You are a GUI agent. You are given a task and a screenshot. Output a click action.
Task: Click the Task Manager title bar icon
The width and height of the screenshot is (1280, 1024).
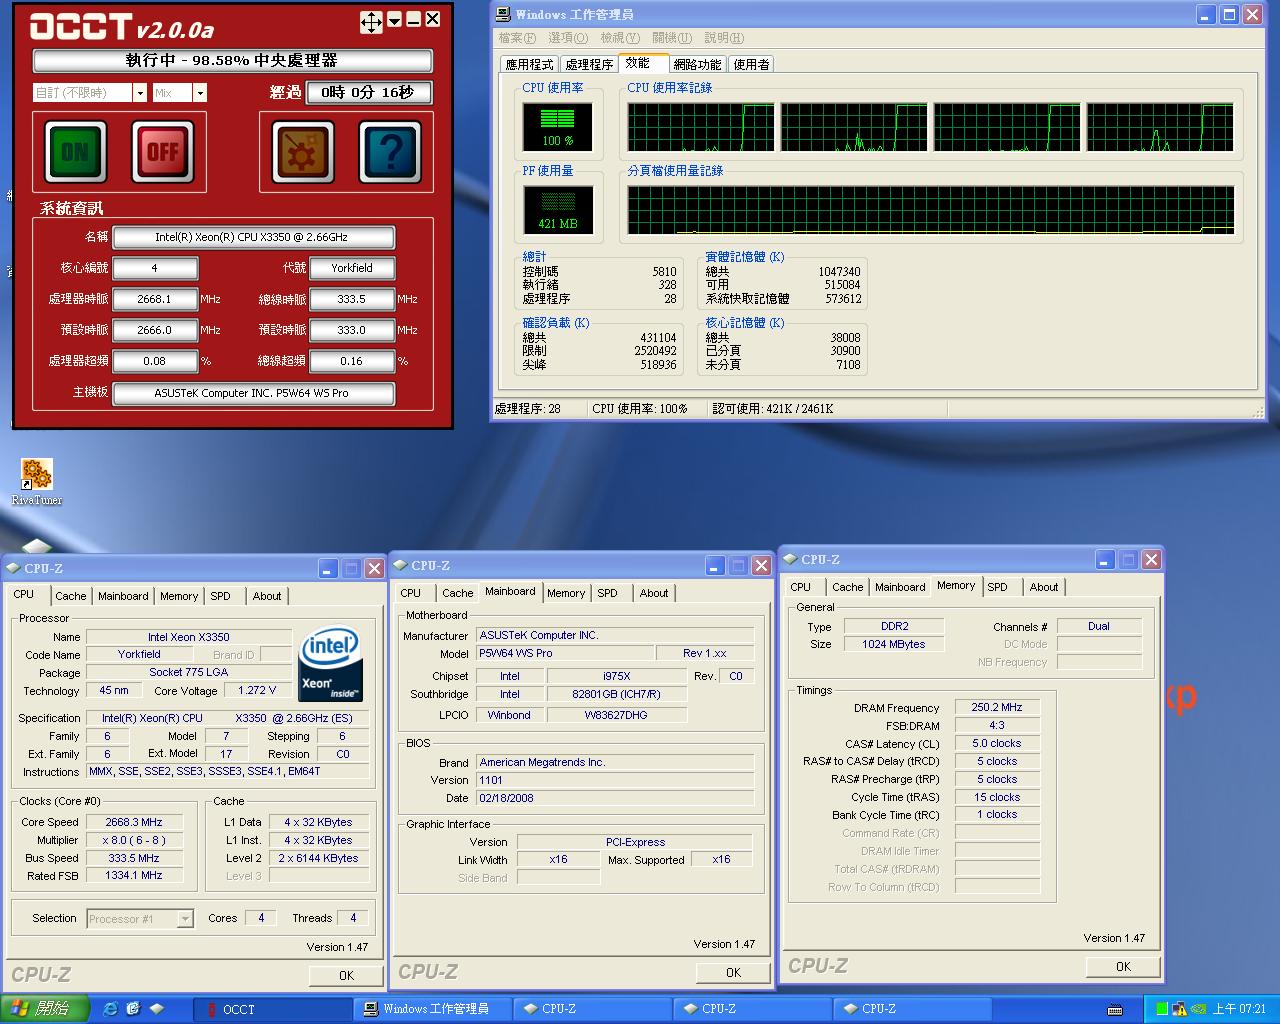coord(503,15)
